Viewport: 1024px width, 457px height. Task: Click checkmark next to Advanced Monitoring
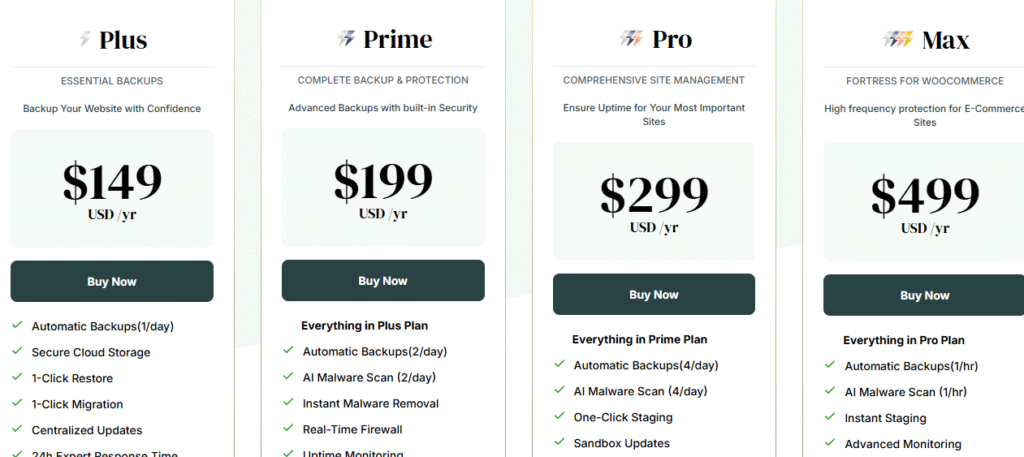830,443
